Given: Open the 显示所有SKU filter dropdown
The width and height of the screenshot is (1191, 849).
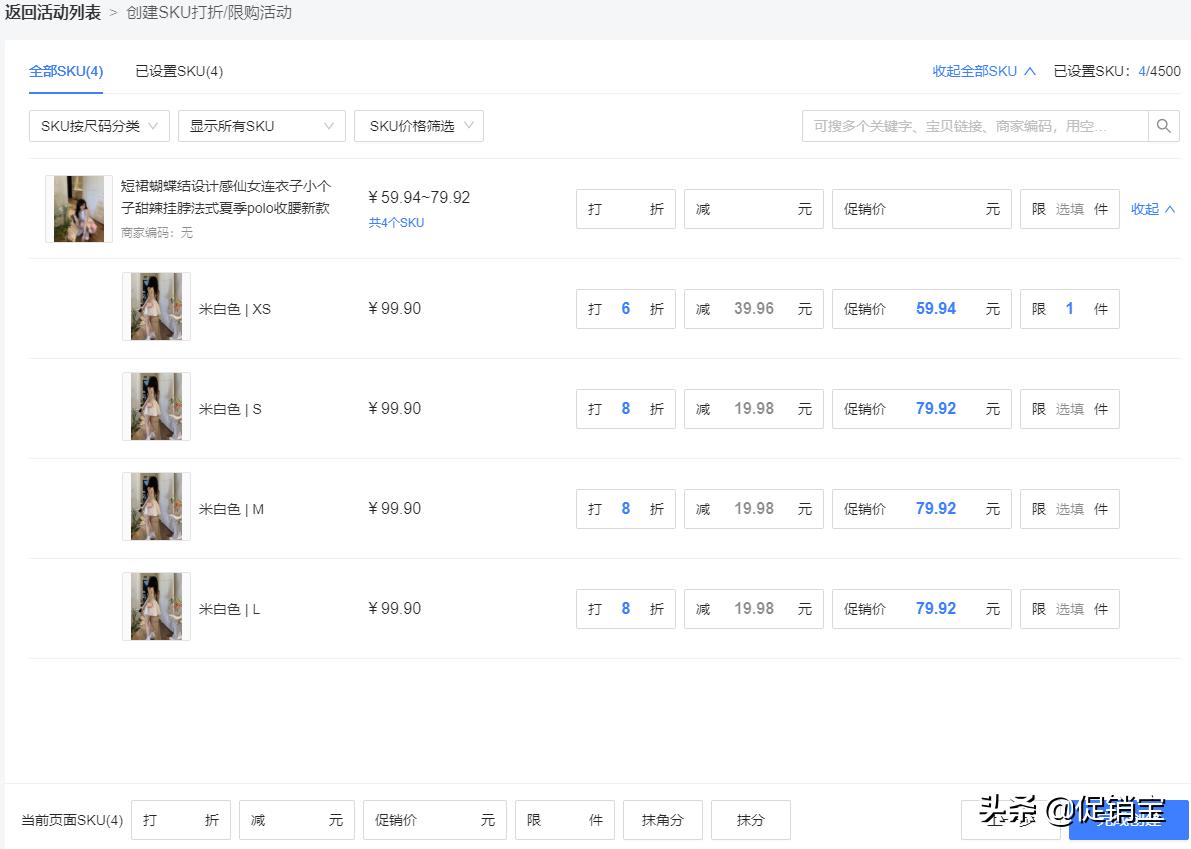Looking at the screenshot, I should tap(261, 126).
